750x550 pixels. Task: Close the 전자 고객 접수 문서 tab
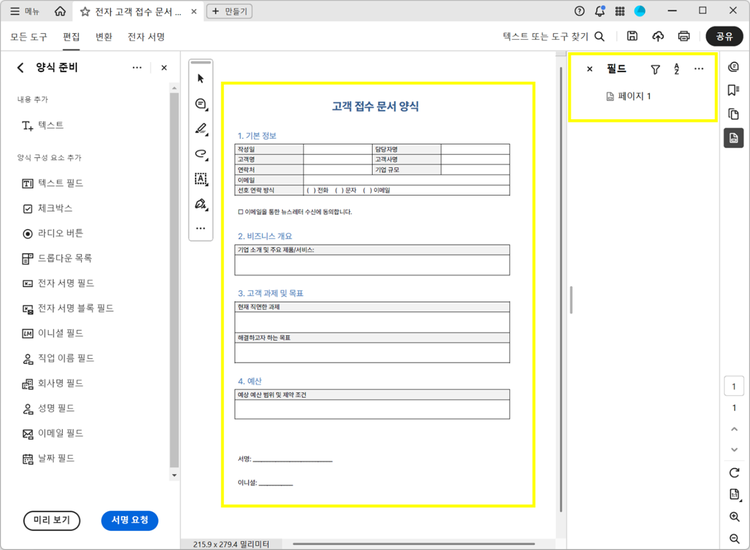pyautogui.click(x=194, y=11)
